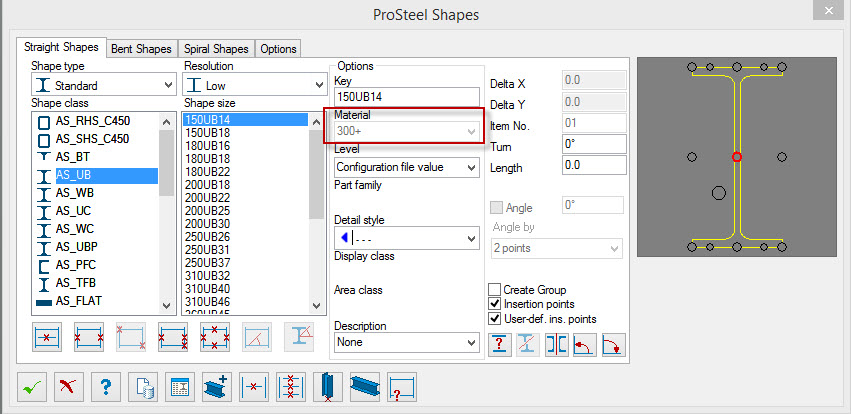Click the single-X between-lines insert icon
The height and width of the screenshot is (414, 851).
254,387
